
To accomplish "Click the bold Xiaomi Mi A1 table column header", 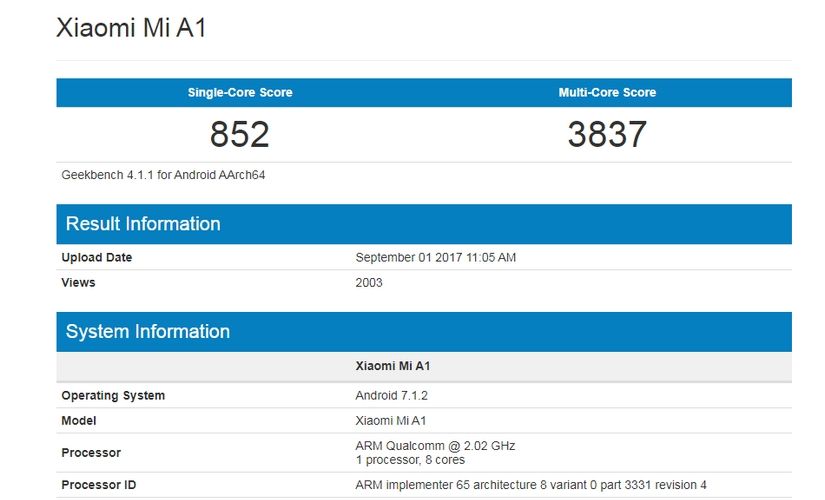I will tap(393, 366).
